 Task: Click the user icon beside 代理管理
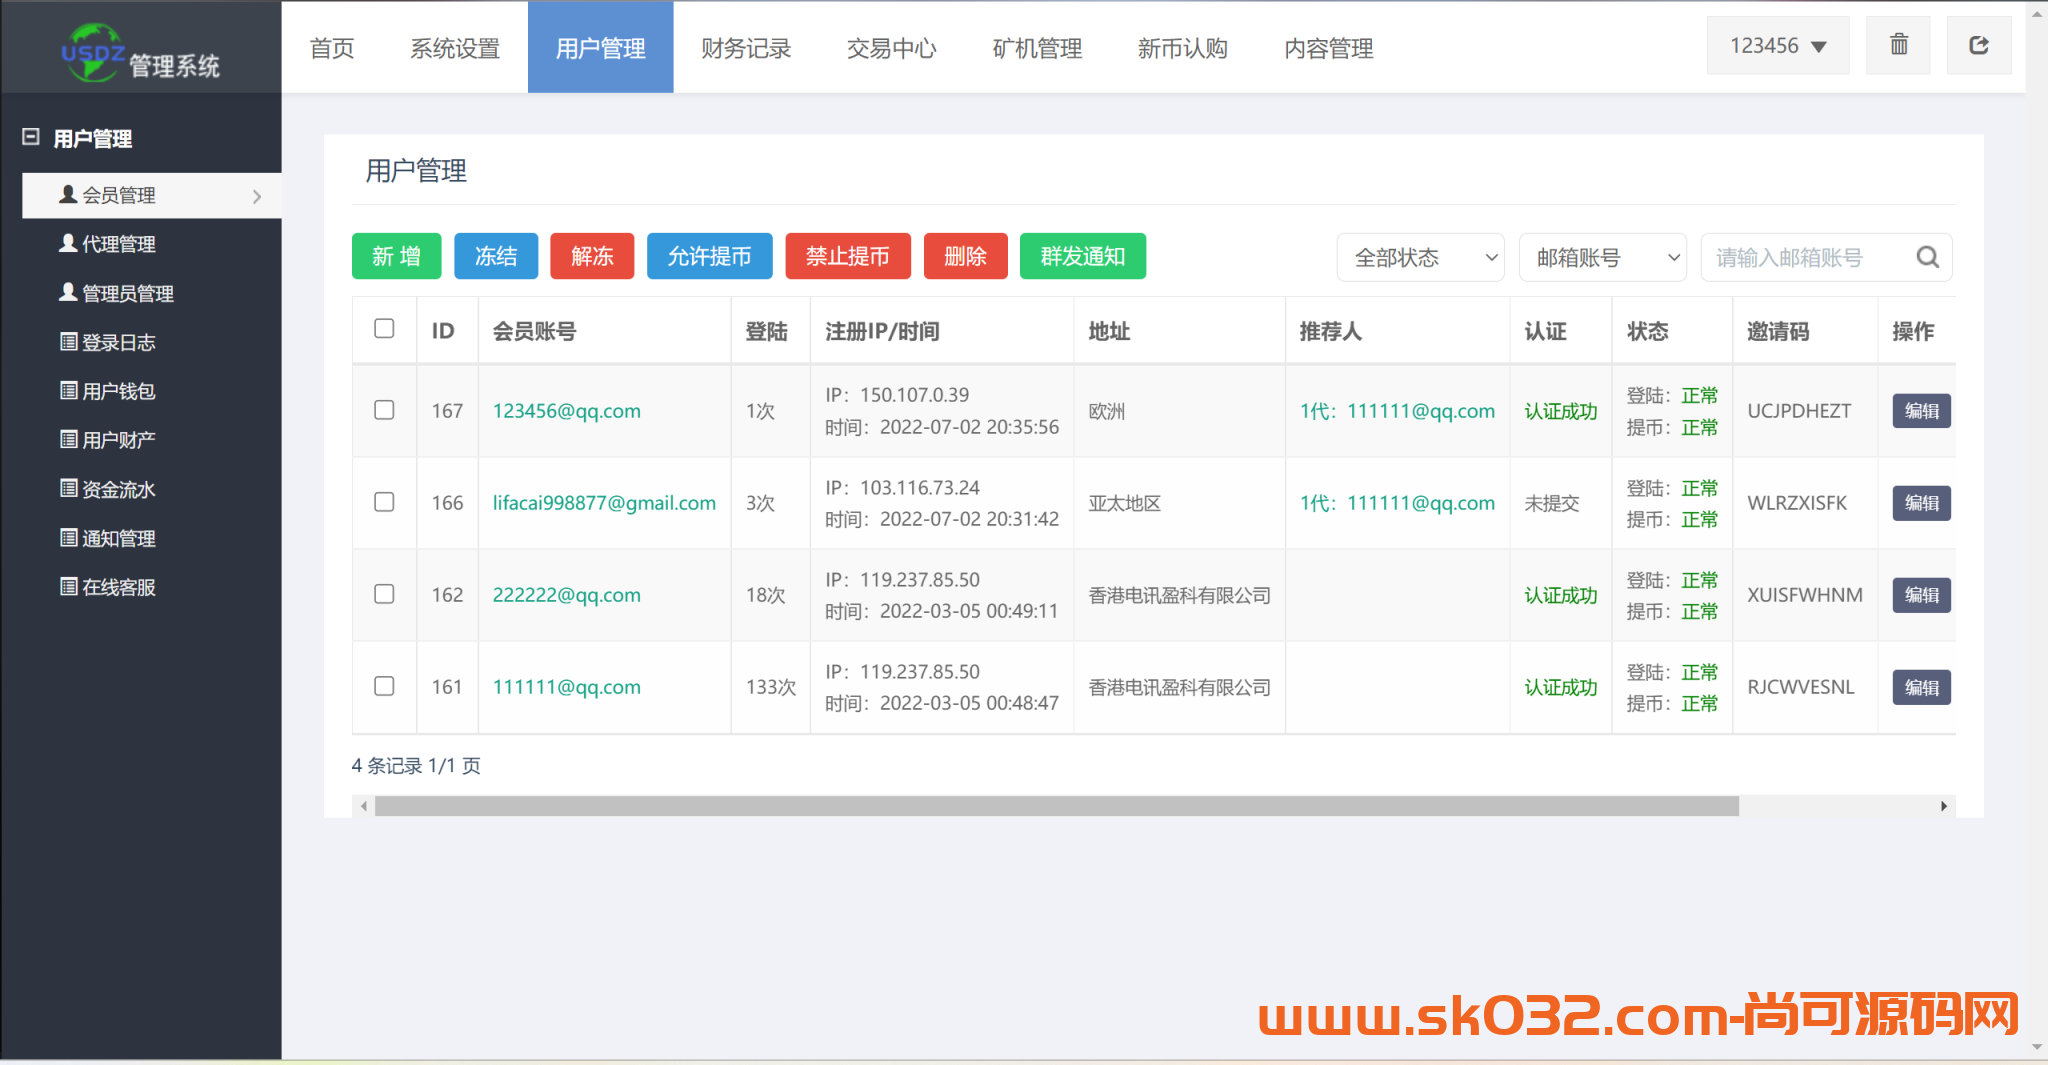pos(68,243)
